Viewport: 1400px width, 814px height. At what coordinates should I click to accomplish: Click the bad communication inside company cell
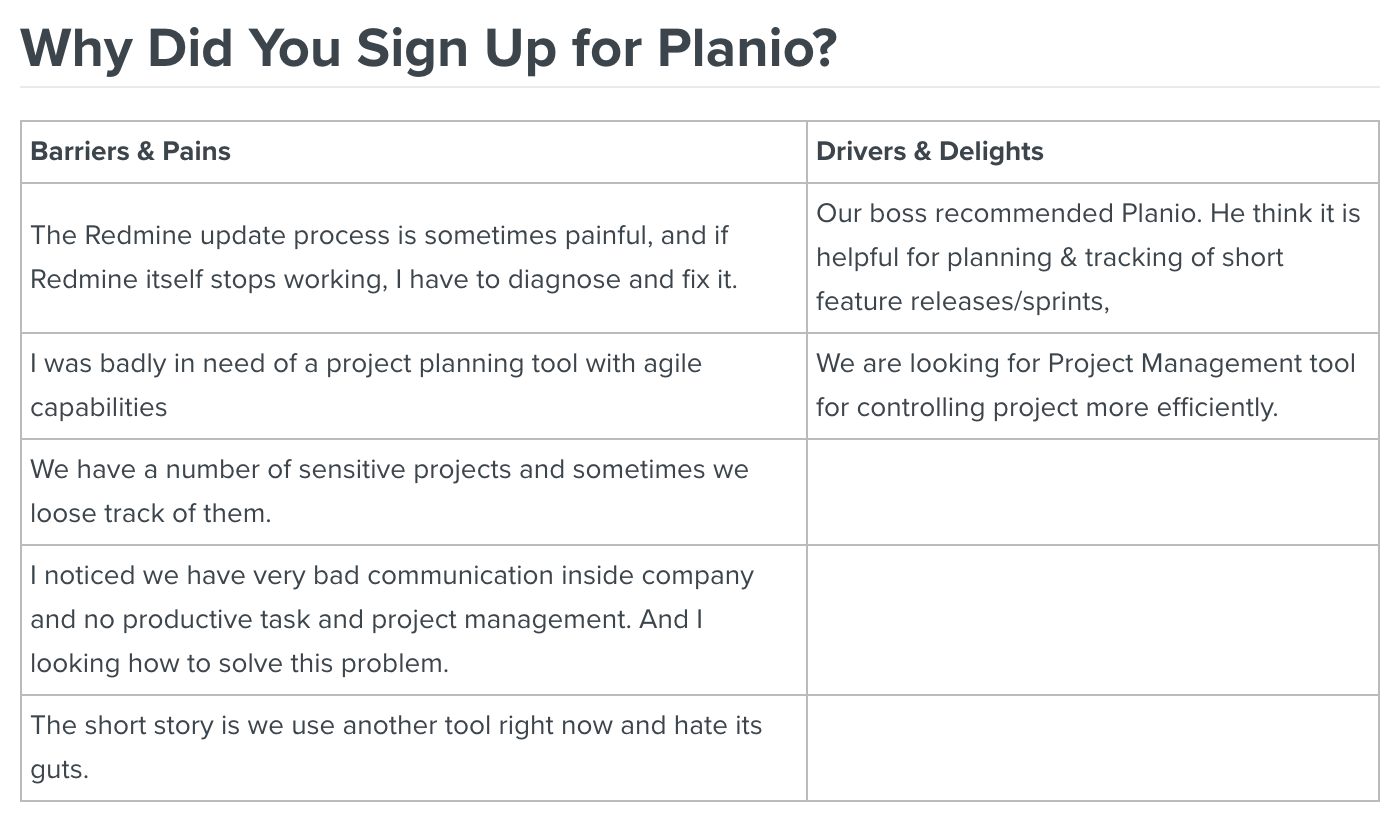coord(414,620)
